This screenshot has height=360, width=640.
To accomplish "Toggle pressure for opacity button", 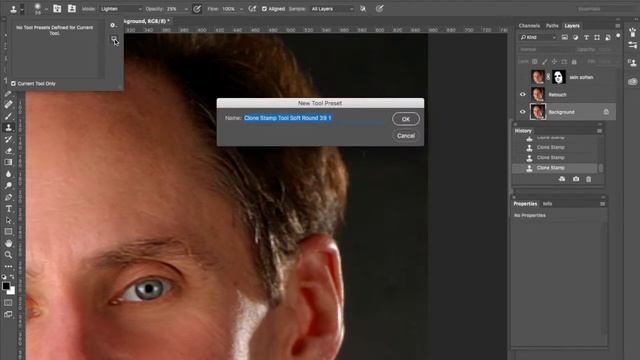I will tap(197, 9).
